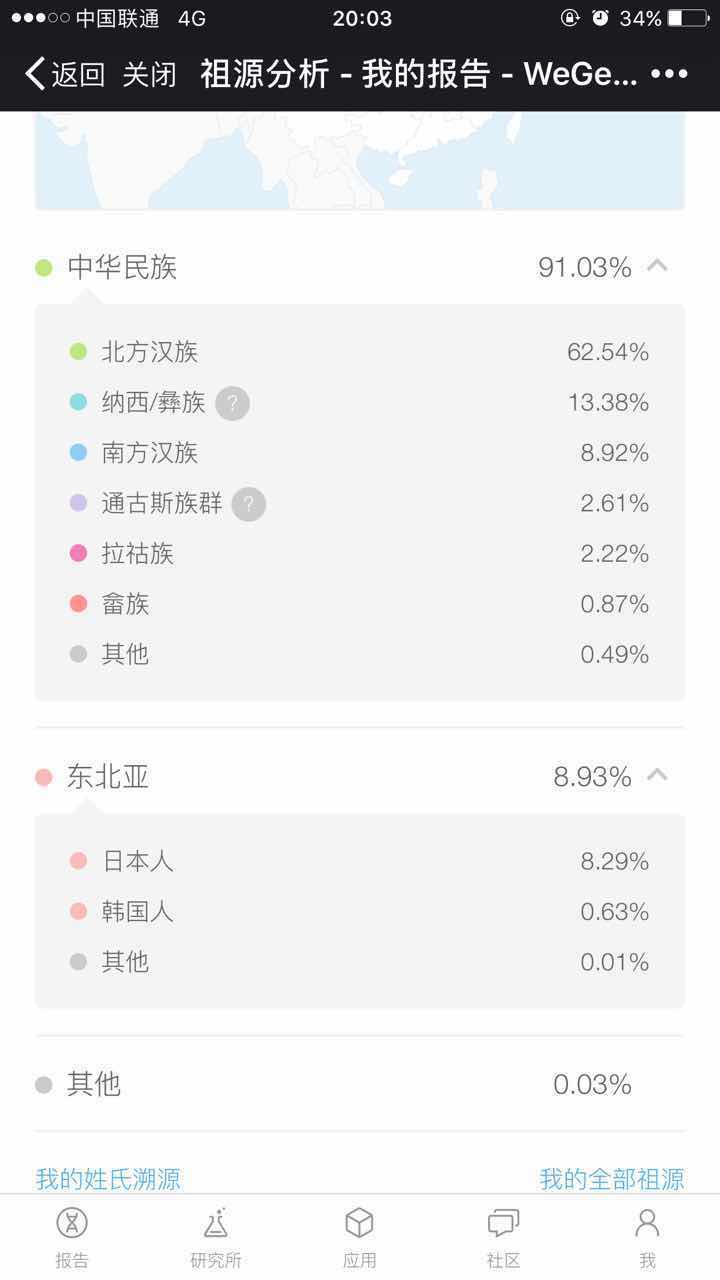720x1280 pixels.
Task: Tap the 其他 0.03% row
Action: tap(359, 1084)
